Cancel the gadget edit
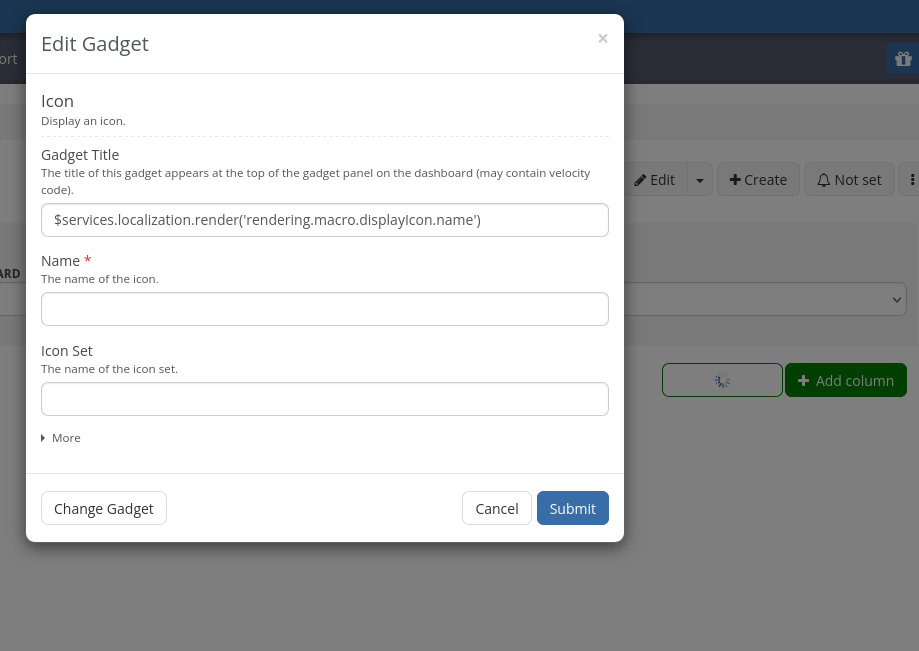Image resolution: width=919 pixels, height=651 pixels. (x=496, y=508)
